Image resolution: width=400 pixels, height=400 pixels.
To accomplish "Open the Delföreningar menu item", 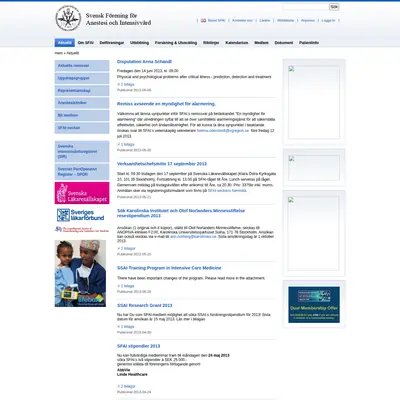I will pos(112,43).
